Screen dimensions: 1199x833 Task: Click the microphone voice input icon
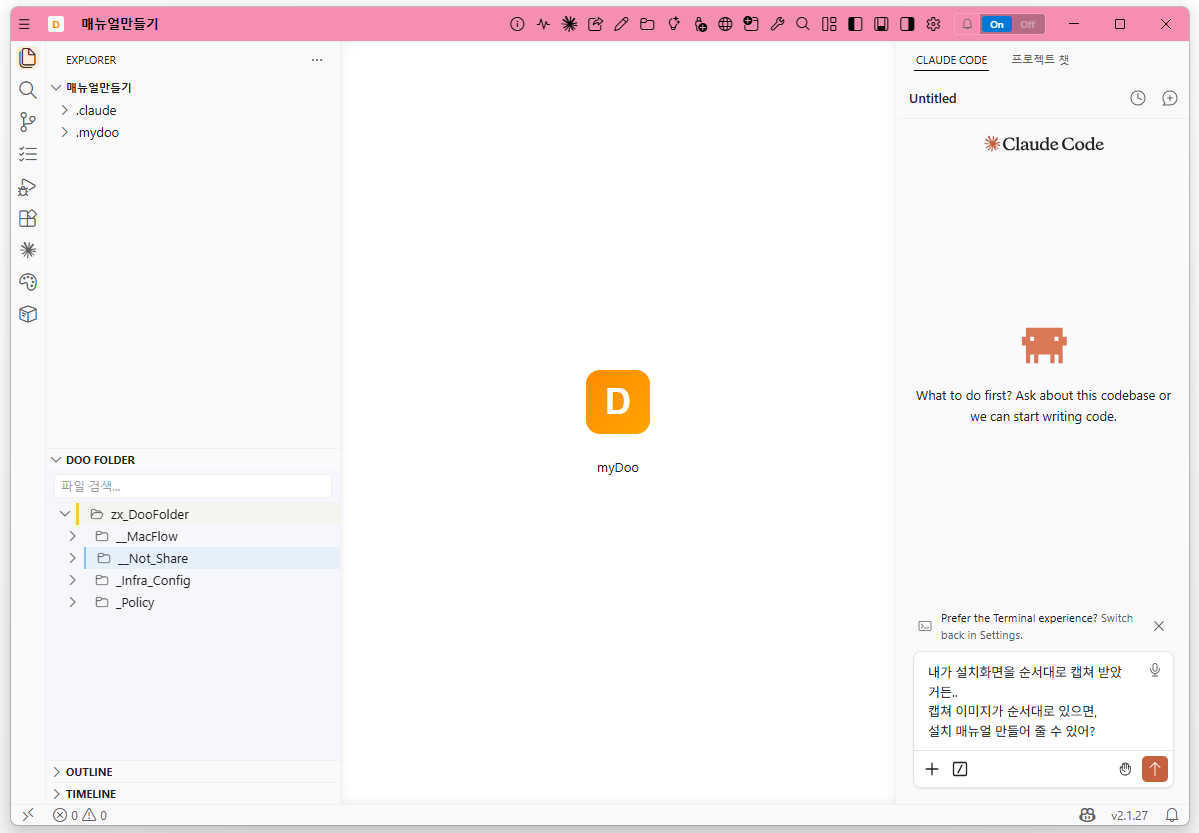pos(1155,670)
